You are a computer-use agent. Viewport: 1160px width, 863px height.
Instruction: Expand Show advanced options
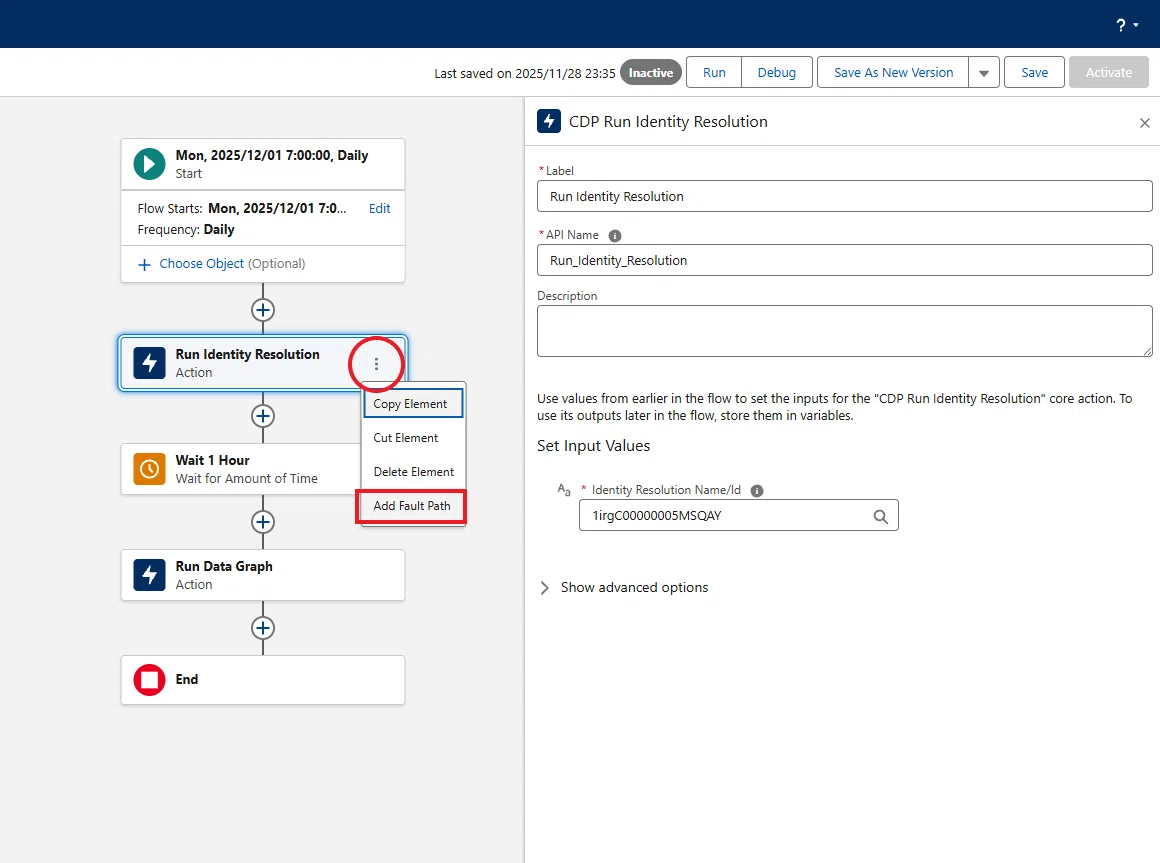[623, 587]
